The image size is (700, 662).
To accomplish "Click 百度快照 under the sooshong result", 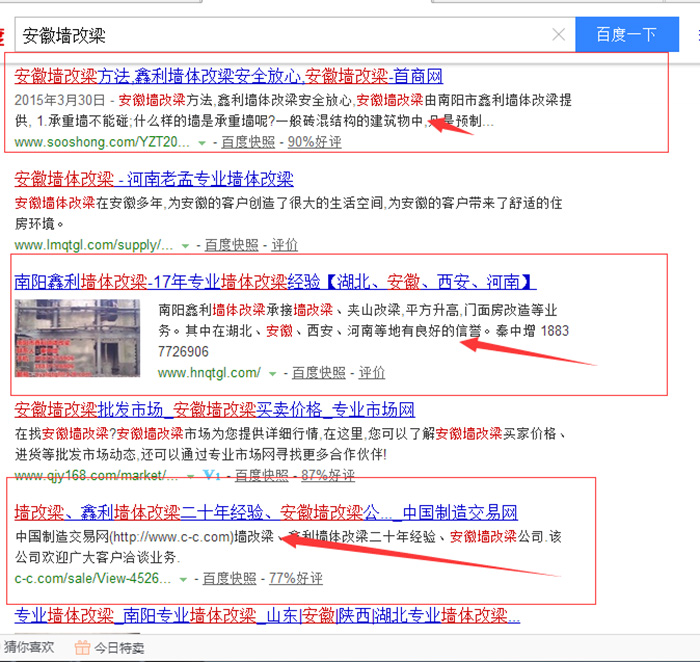I will [x=248, y=142].
